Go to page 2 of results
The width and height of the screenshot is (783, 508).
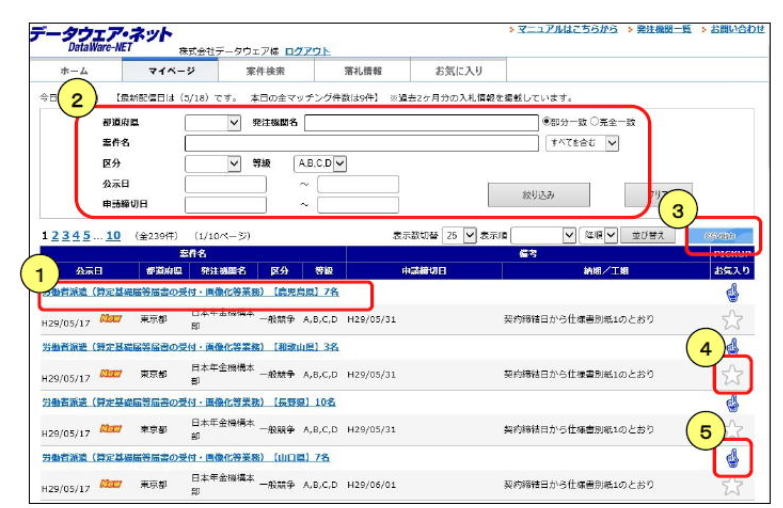(56, 235)
